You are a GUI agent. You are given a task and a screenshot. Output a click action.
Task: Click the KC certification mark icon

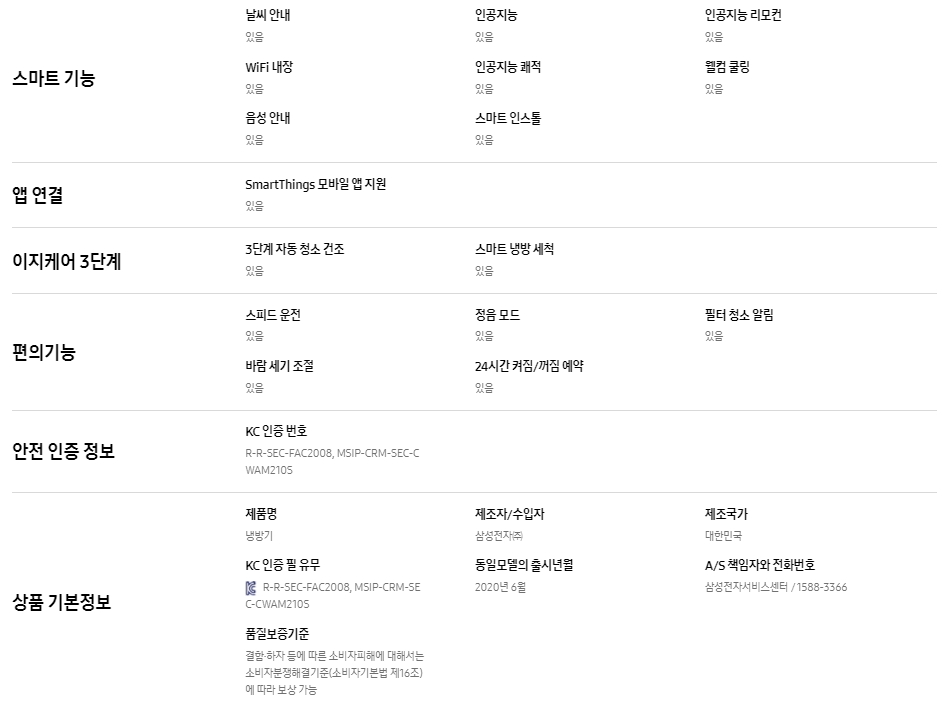click(x=251, y=587)
